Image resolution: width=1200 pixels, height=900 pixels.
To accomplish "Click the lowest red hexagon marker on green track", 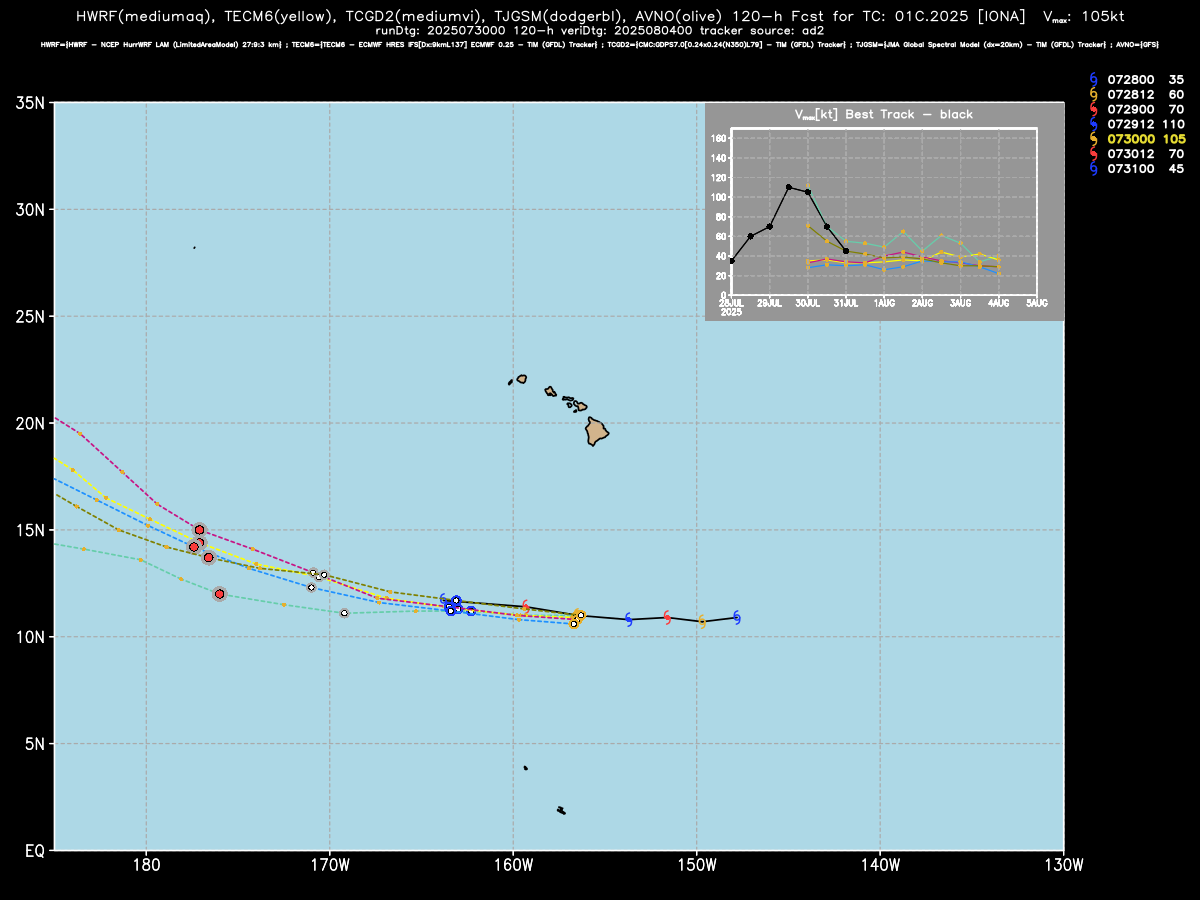I will click(219, 594).
